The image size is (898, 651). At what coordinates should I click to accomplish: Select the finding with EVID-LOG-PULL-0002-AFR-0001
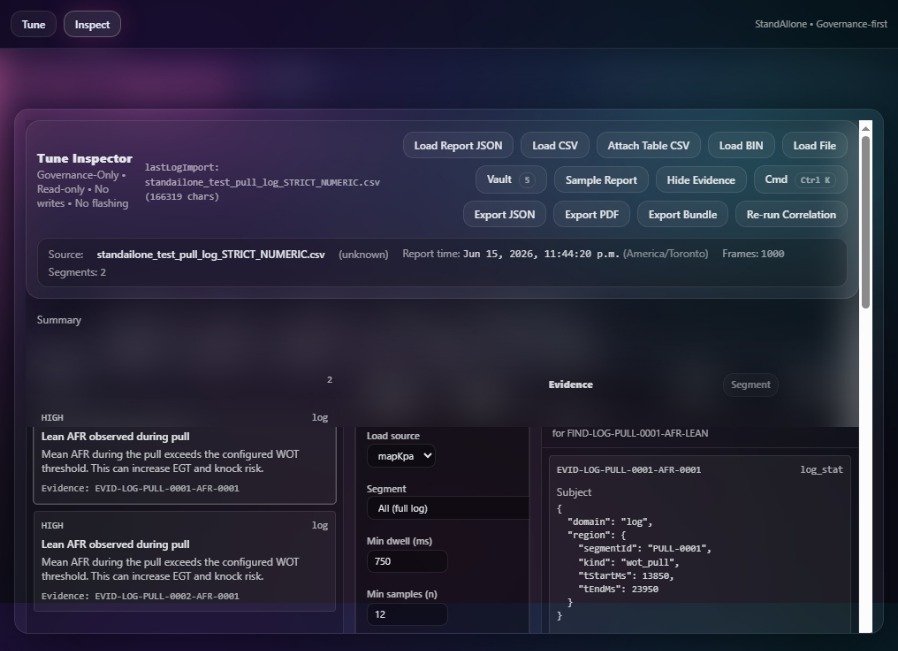(x=184, y=561)
